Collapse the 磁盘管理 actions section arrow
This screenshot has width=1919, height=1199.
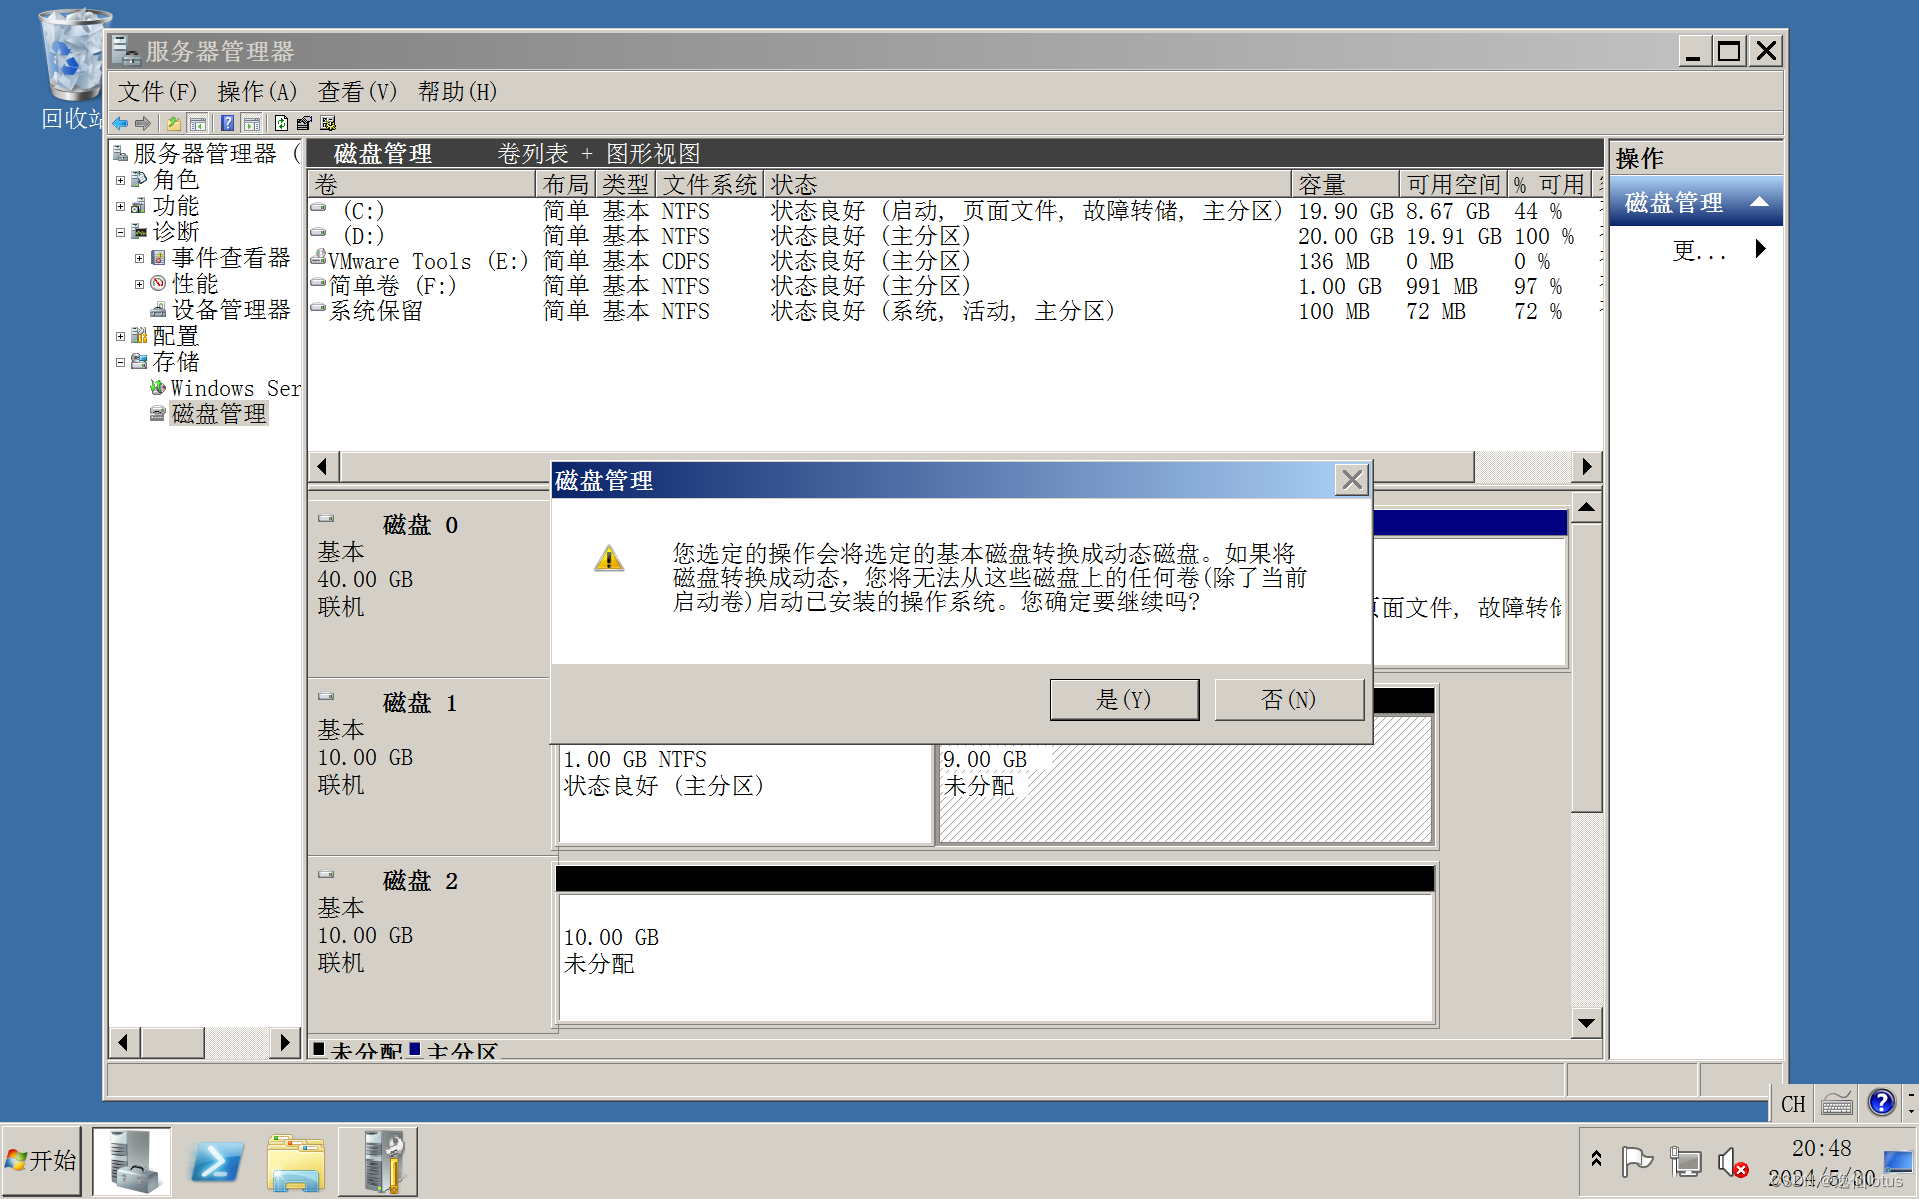pyautogui.click(x=1759, y=203)
